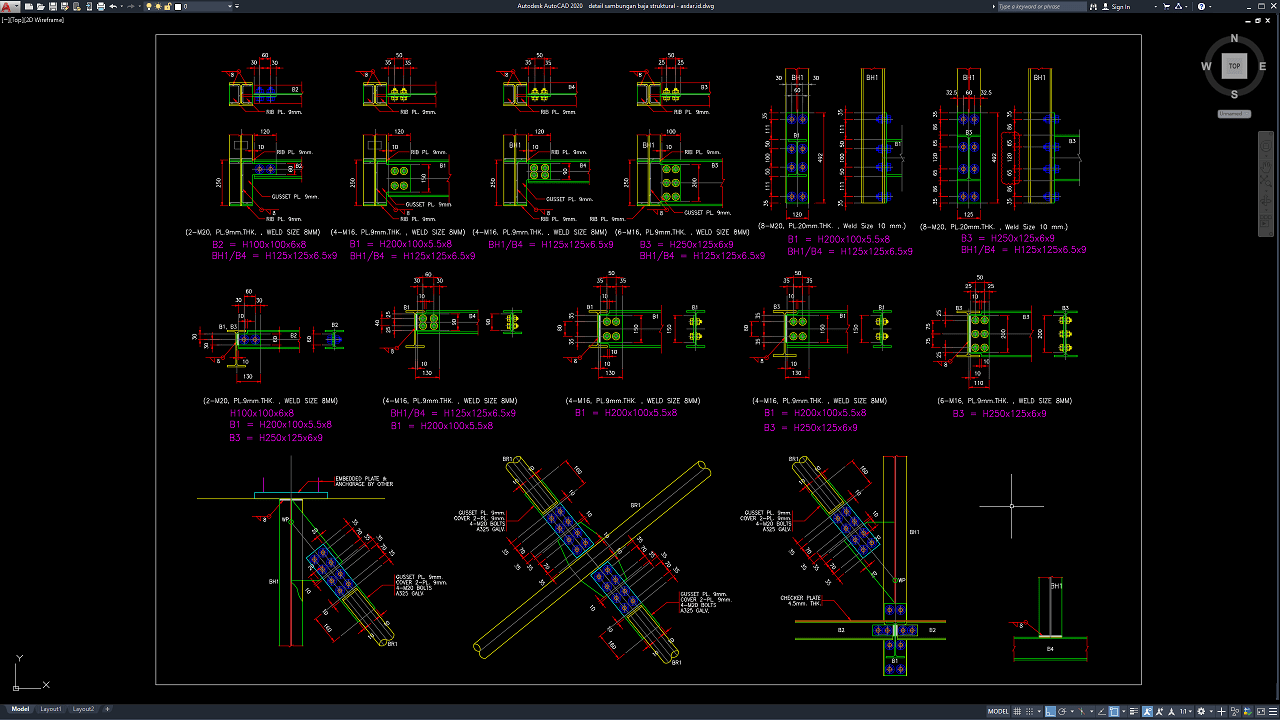Viewport: 1280px width, 720px height.
Task: Click the Save icon in Quick Access toolbar
Action: [54, 6]
